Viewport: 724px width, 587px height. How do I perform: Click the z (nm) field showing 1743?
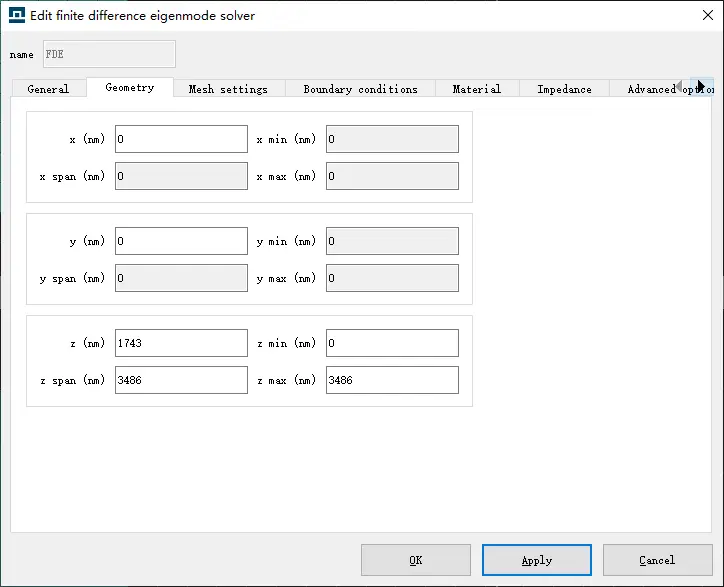point(181,343)
